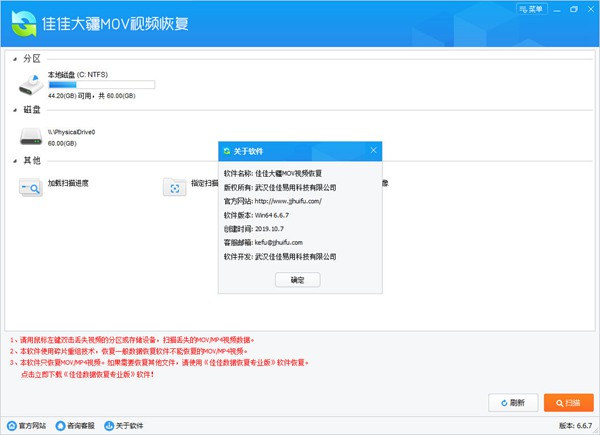Click the app logo in title bar
Image resolution: width=600 pixels, height=435 pixels.
24,23
